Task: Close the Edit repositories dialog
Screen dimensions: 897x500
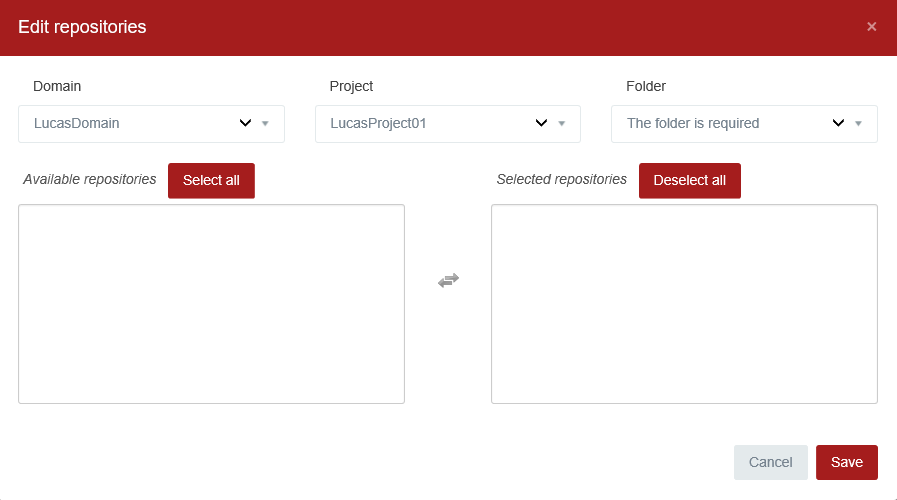Action: click(871, 27)
